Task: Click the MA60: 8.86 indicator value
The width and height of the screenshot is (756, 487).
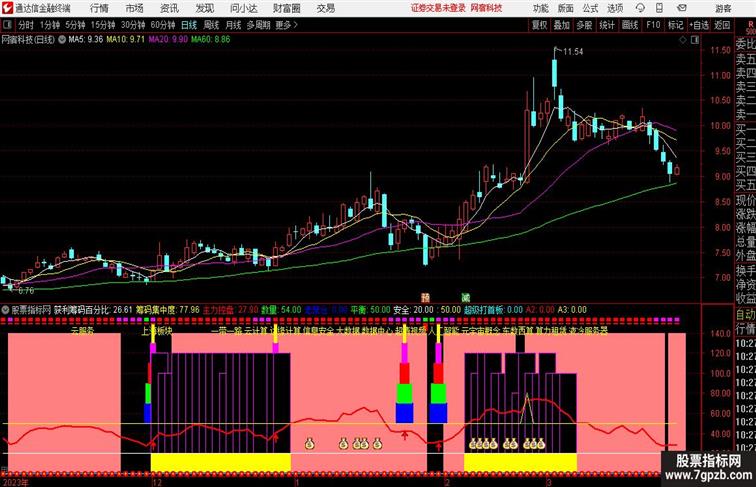Action: [211, 40]
